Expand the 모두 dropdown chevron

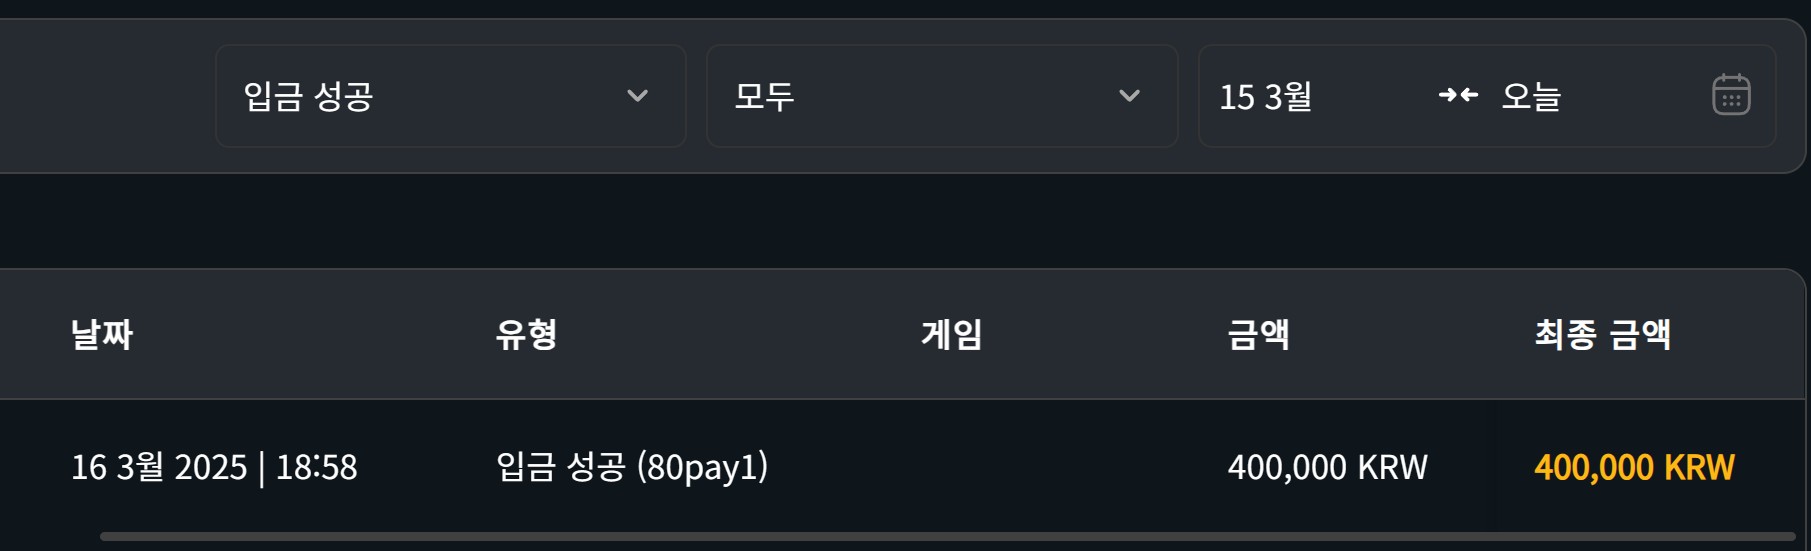point(1129,96)
